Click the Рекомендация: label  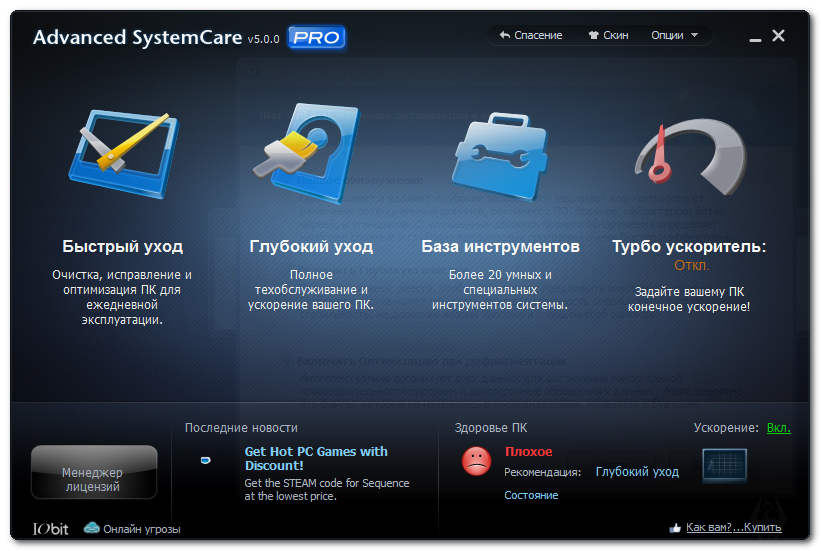(x=542, y=472)
